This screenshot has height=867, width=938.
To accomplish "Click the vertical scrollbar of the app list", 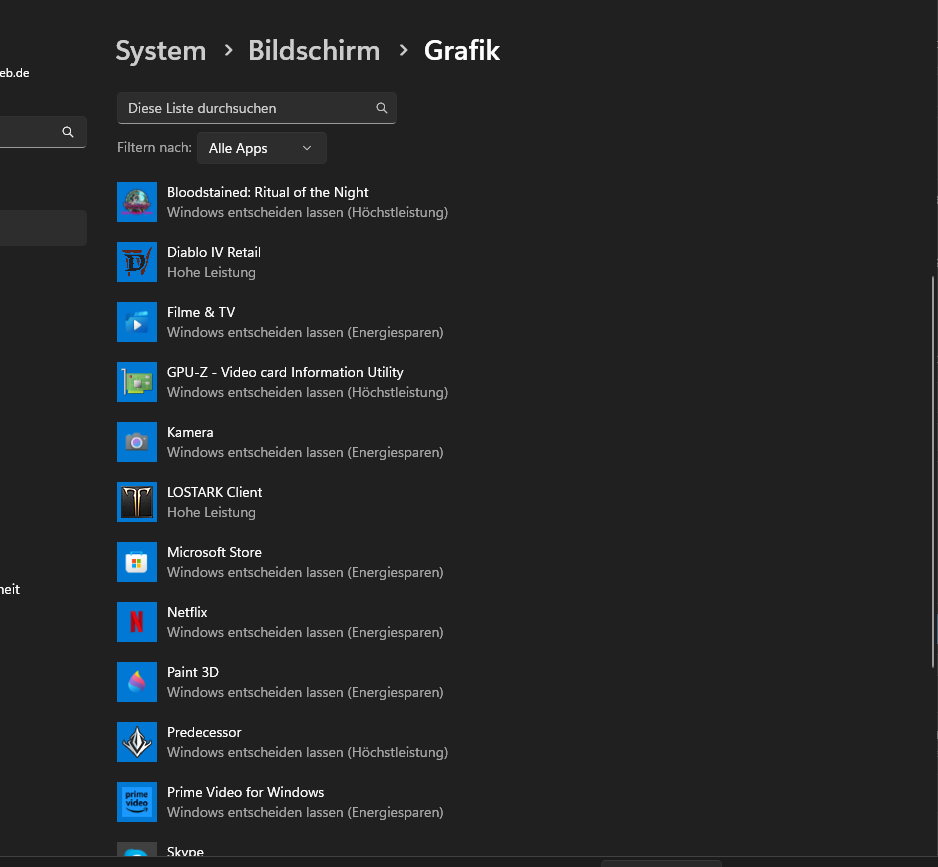I will click(x=933, y=472).
